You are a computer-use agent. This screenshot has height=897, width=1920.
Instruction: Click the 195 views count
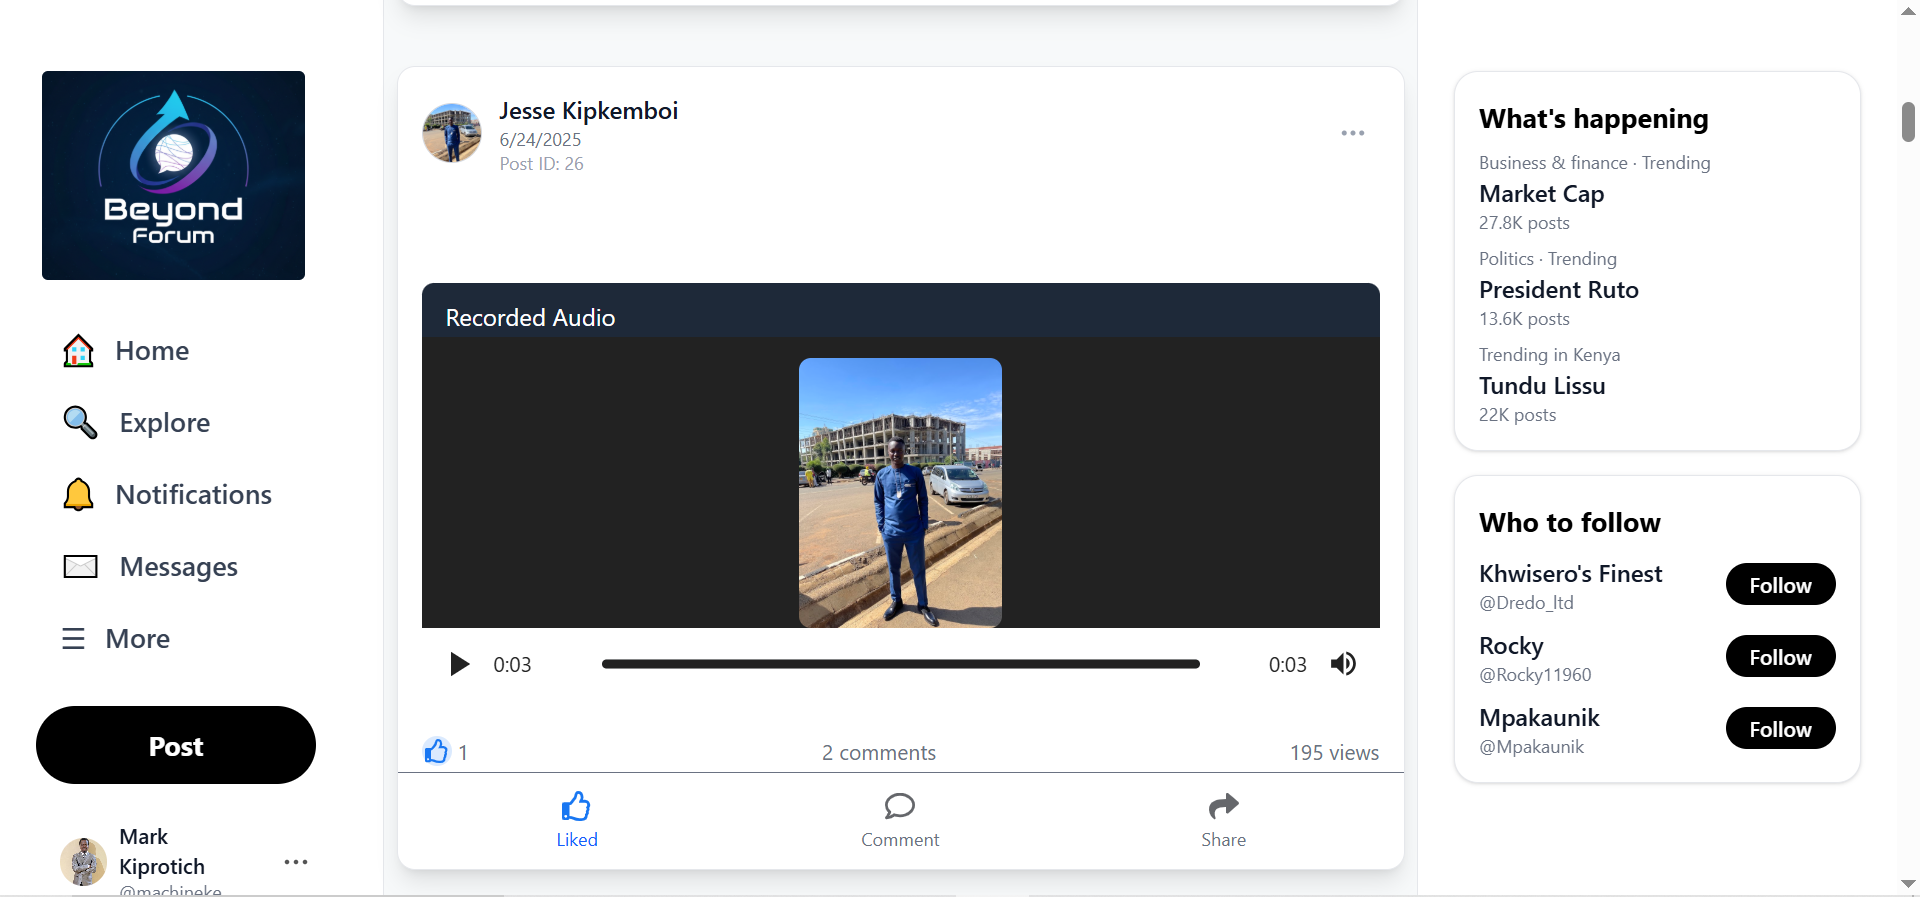click(1334, 753)
